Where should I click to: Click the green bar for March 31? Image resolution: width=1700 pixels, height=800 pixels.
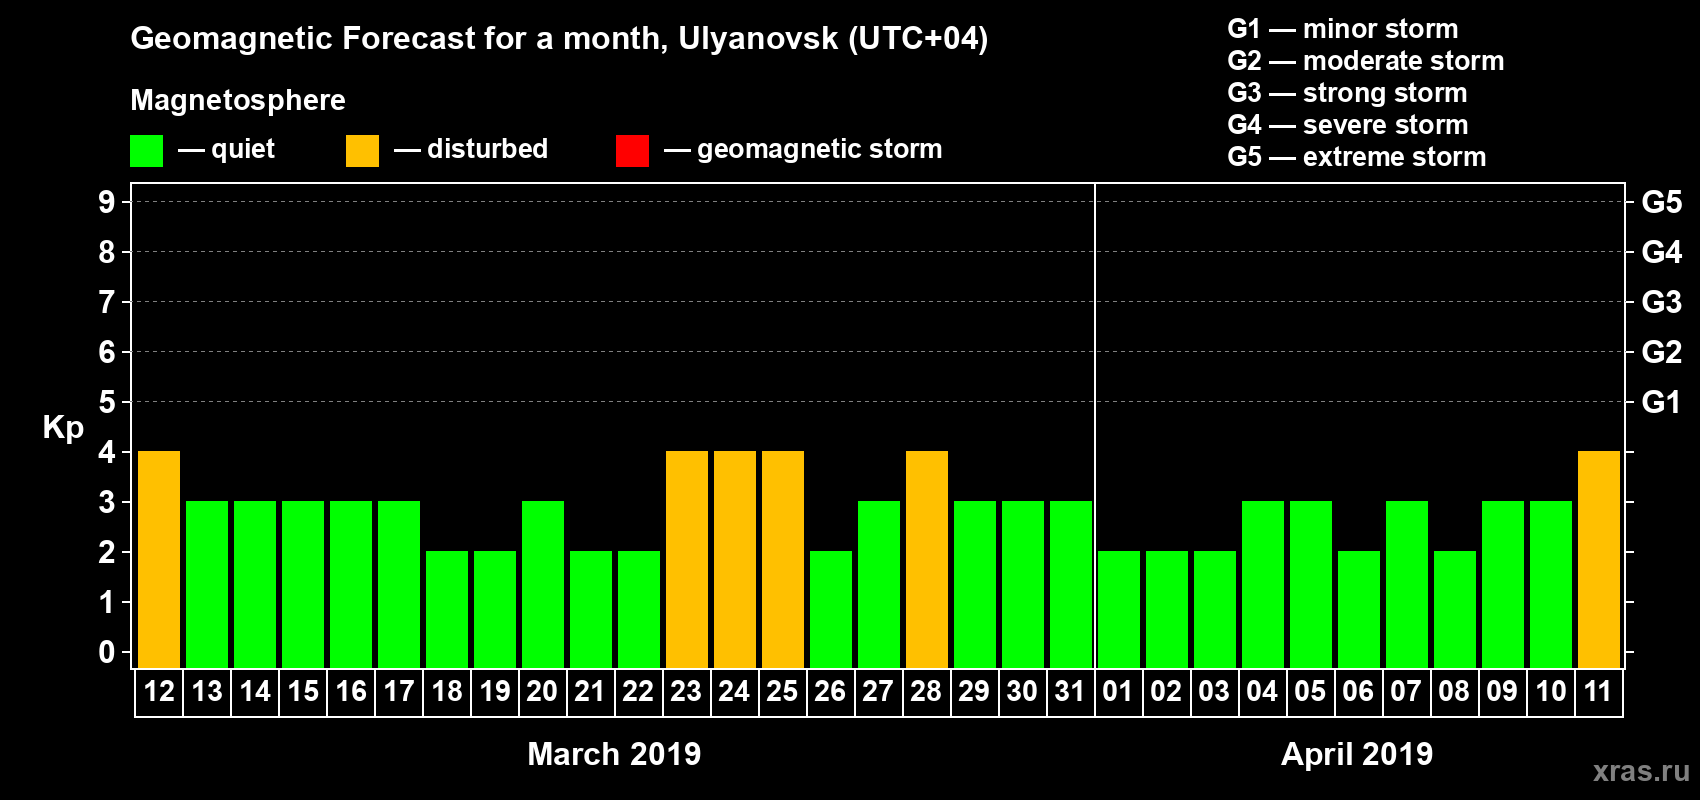[x=1071, y=585]
